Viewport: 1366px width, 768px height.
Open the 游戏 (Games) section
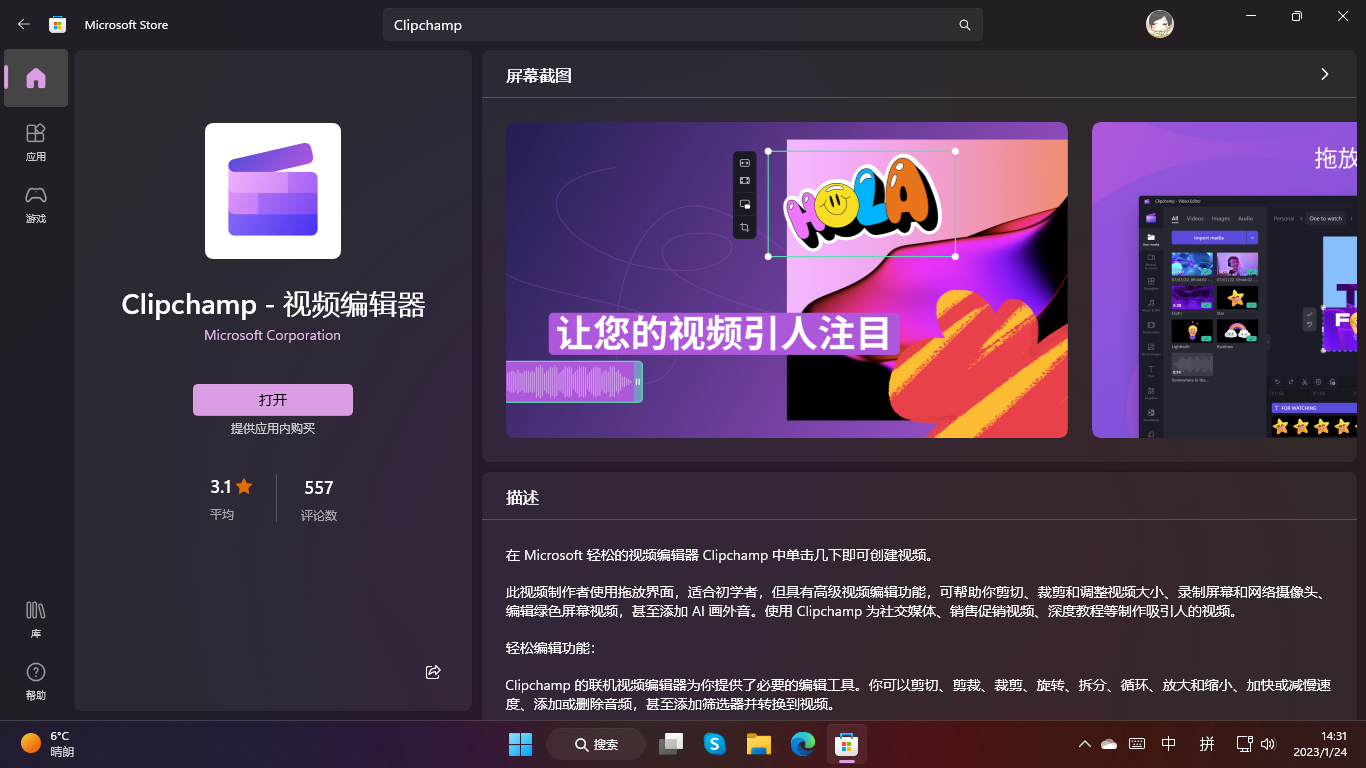(36, 204)
